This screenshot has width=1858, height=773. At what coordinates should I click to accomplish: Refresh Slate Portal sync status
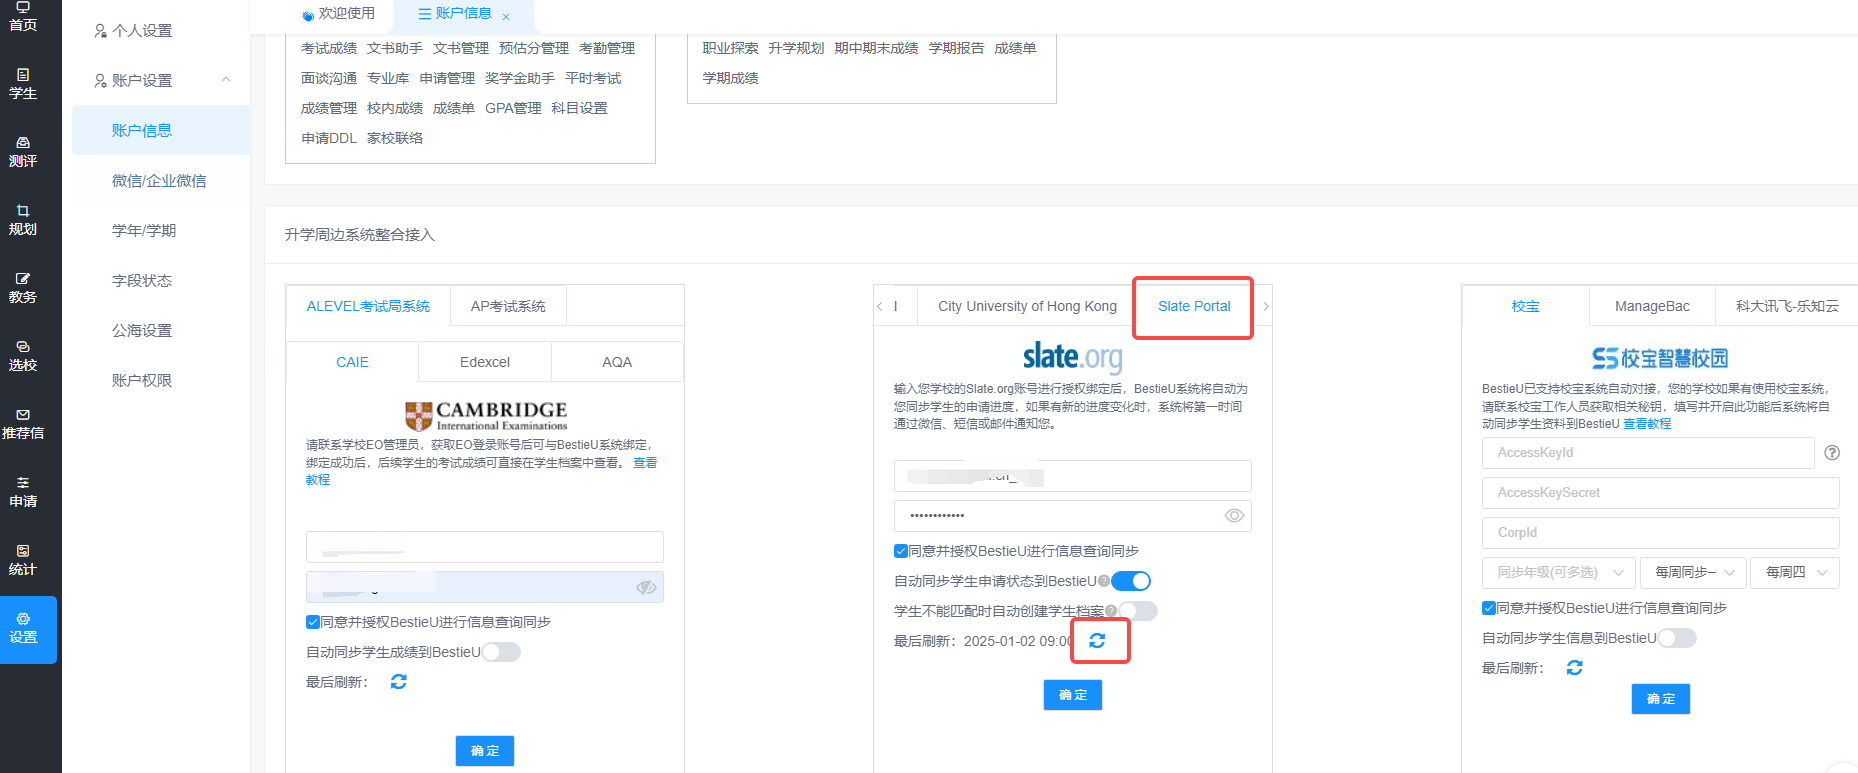coord(1097,641)
